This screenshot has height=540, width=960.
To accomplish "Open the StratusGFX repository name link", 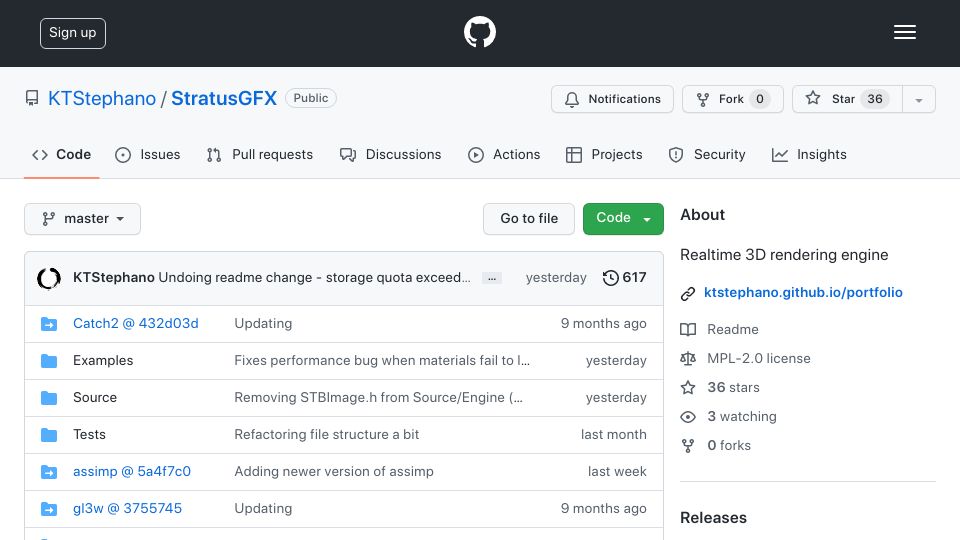I will (224, 99).
